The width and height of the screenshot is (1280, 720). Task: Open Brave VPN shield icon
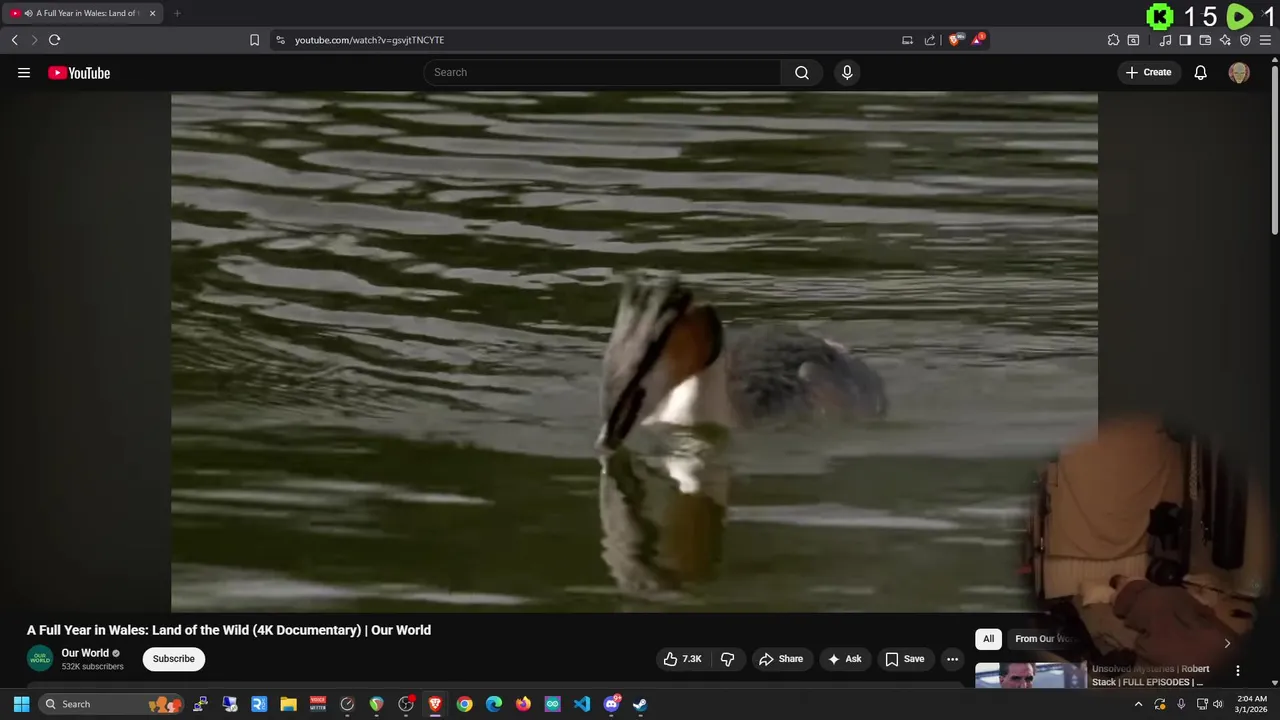[1245, 40]
